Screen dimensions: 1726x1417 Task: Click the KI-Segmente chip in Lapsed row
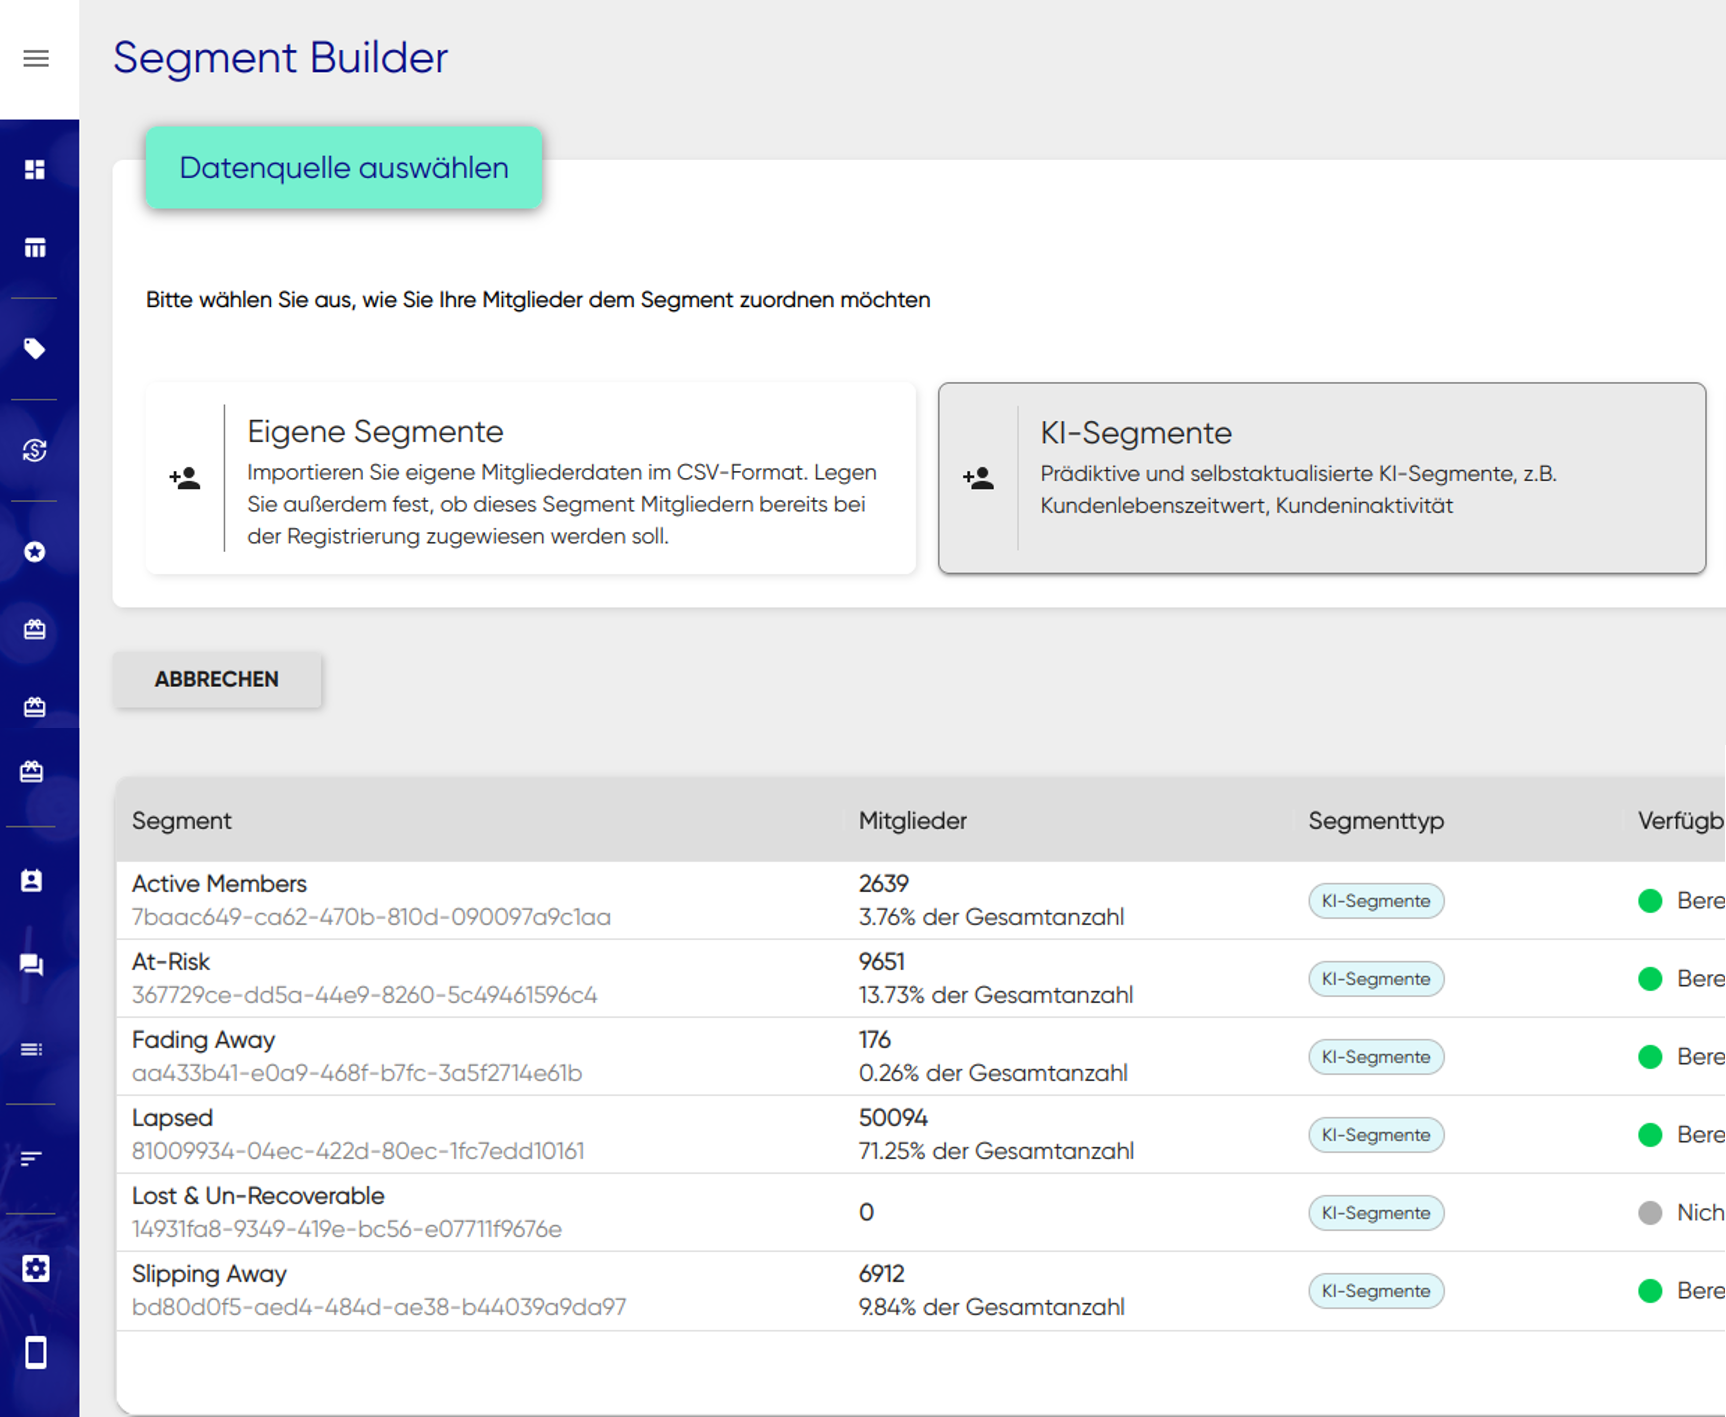pyautogui.click(x=1375, y=1135)
